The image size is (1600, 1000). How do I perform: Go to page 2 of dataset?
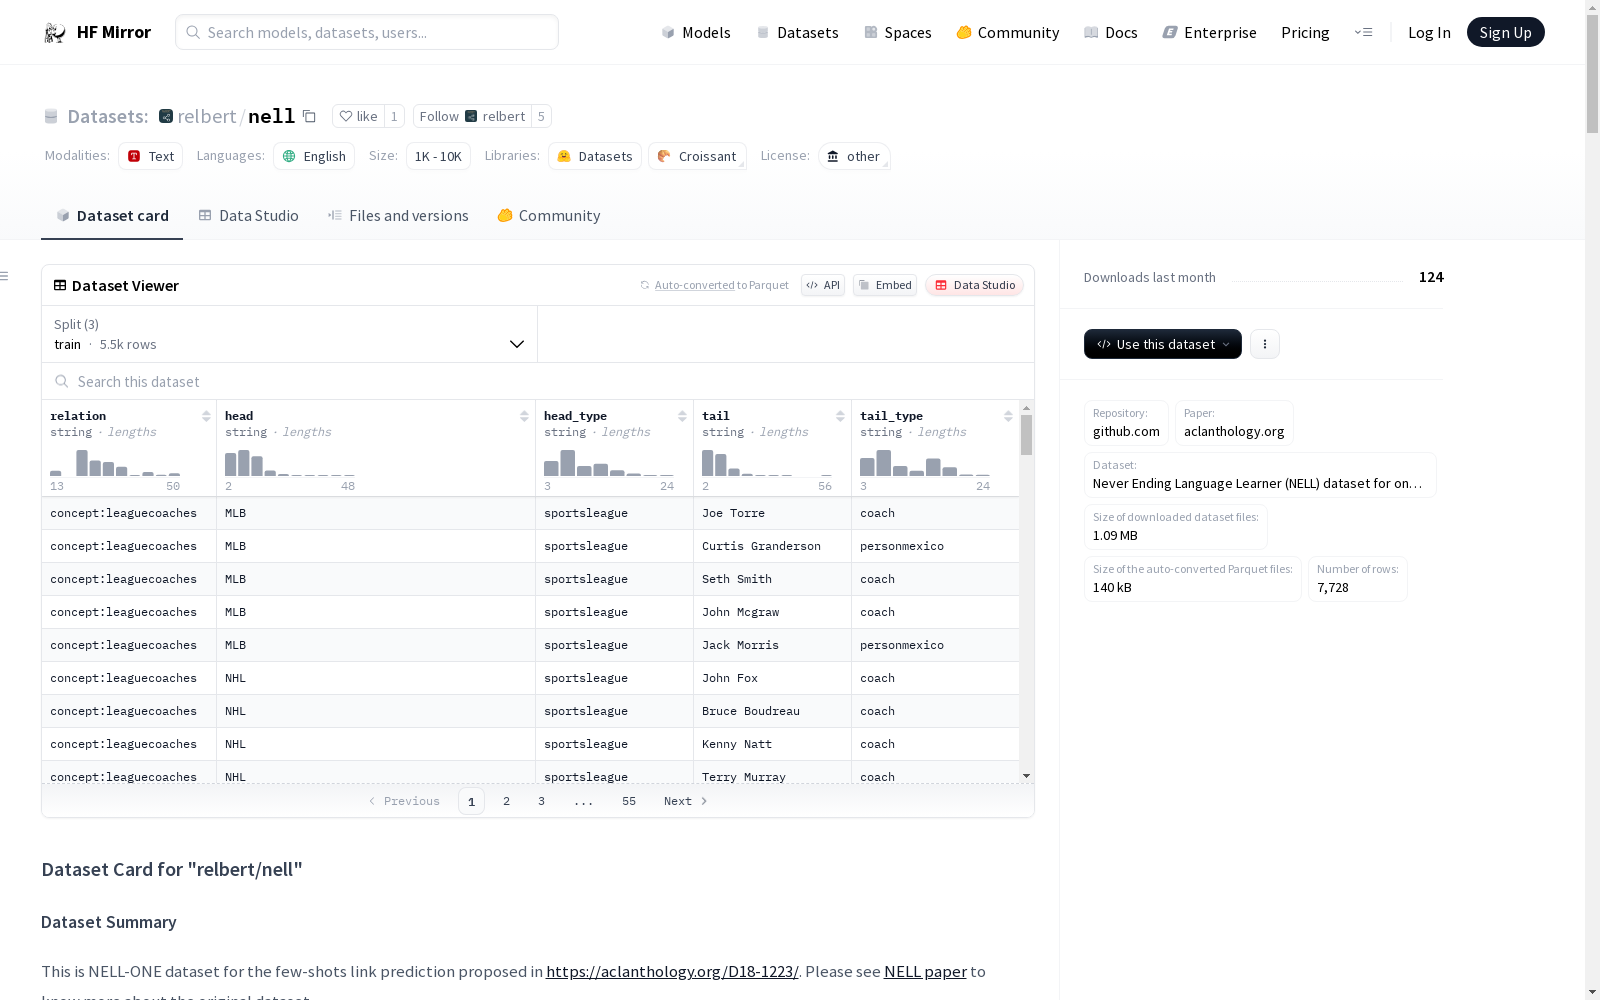click(507, 801)
